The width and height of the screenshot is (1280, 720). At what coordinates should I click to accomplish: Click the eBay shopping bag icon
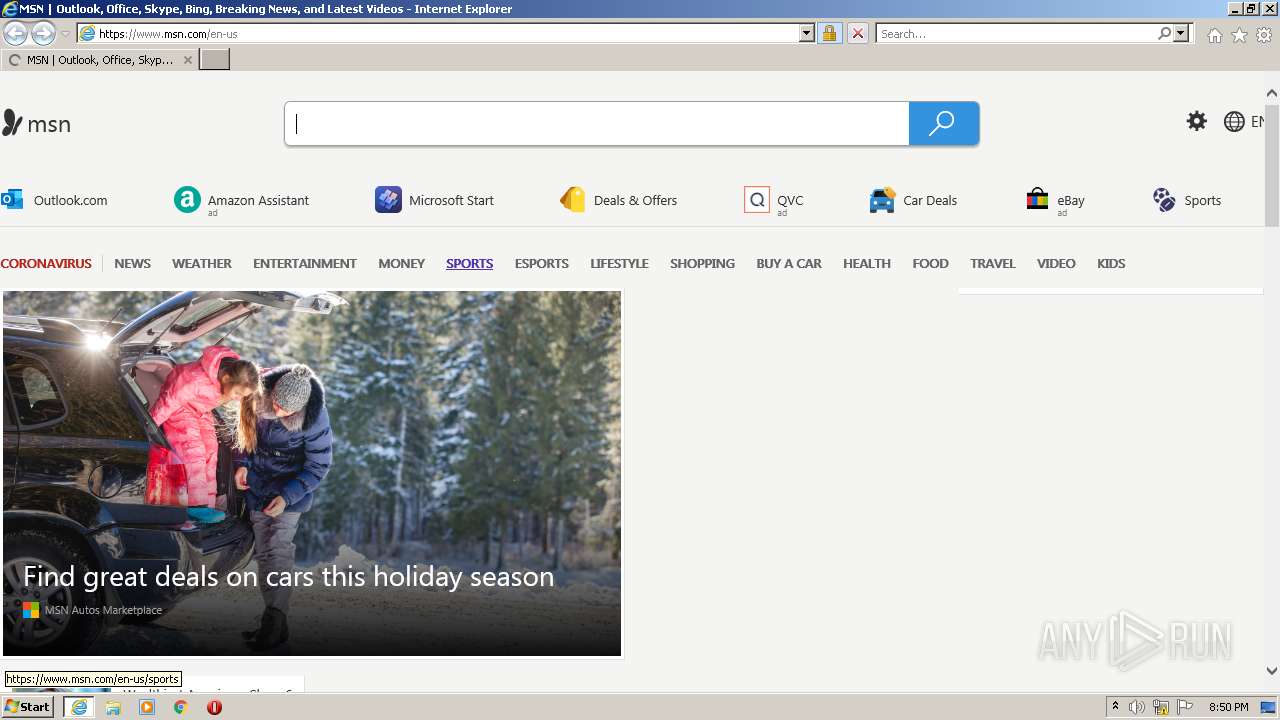(1037, 200)
